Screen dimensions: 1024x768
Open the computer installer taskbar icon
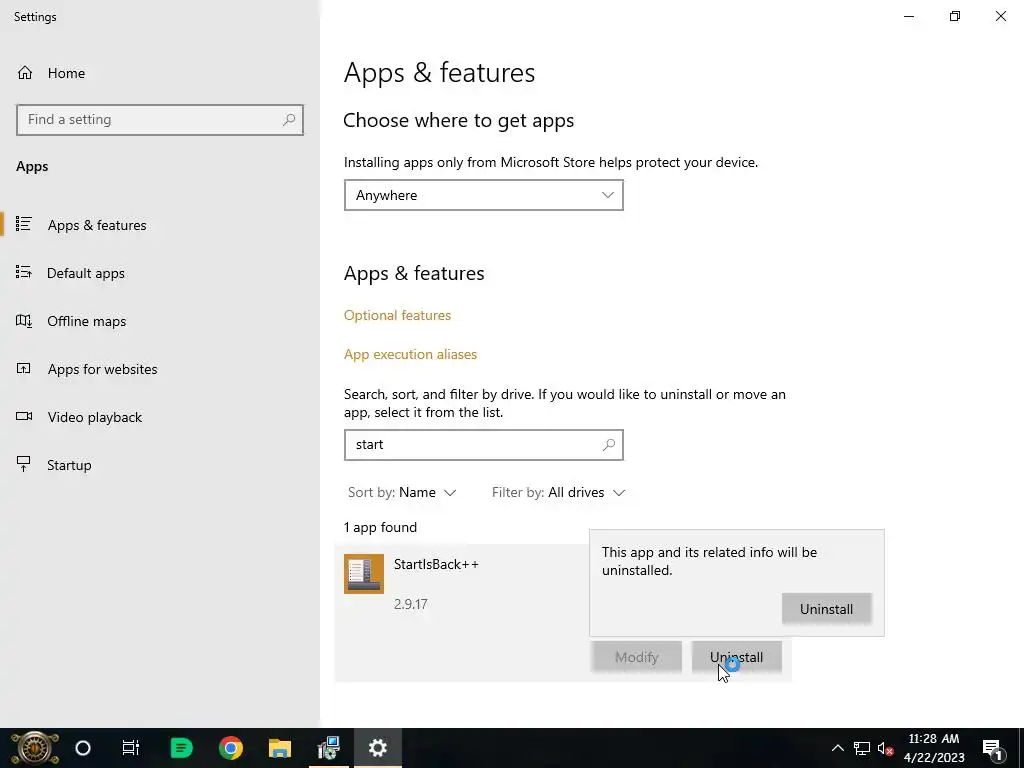point(328,748)
